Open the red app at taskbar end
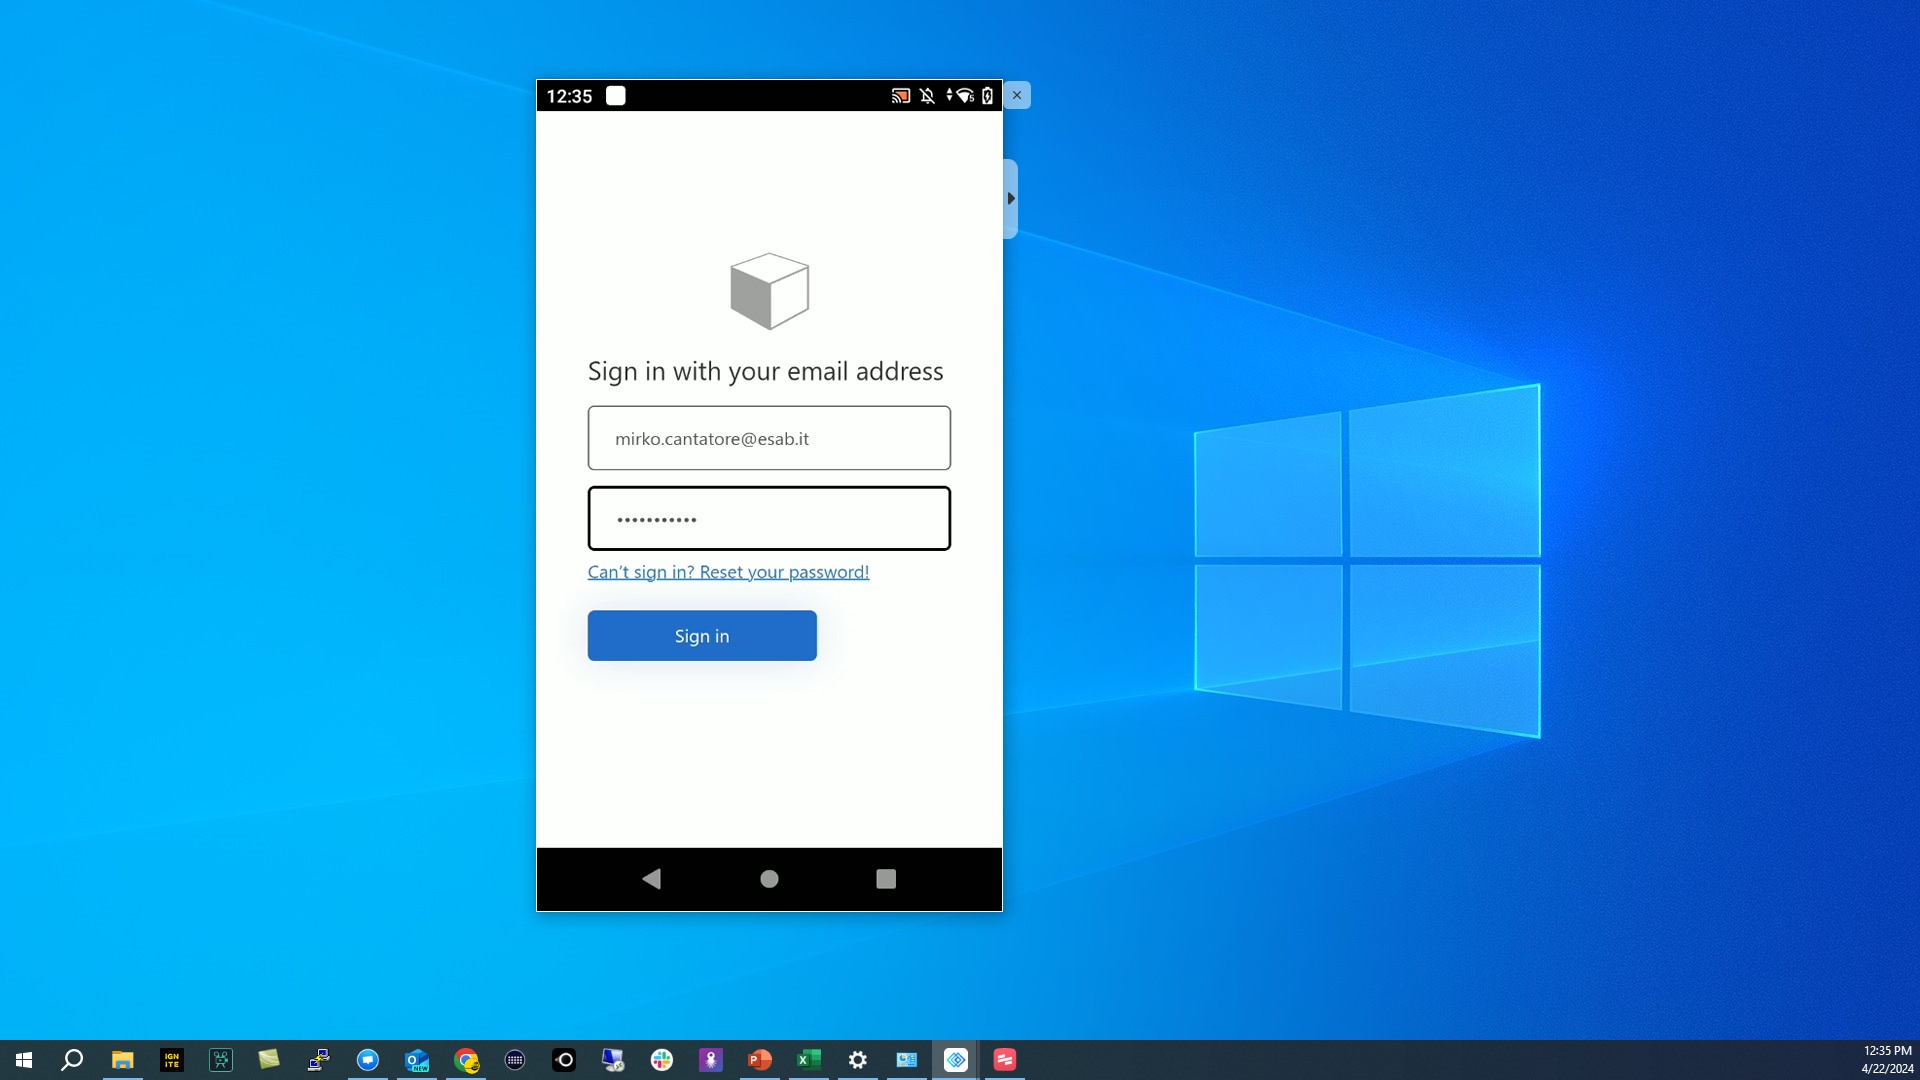This screenshot has width=1920, height=1080. pos(1005,1060)
